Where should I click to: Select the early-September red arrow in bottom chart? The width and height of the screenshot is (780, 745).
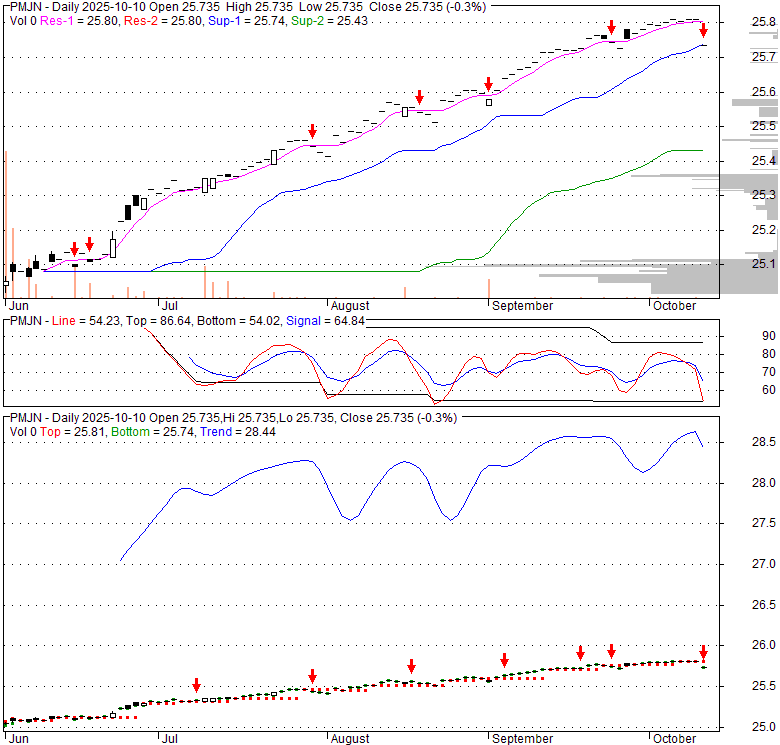click(x=504, y=660)
